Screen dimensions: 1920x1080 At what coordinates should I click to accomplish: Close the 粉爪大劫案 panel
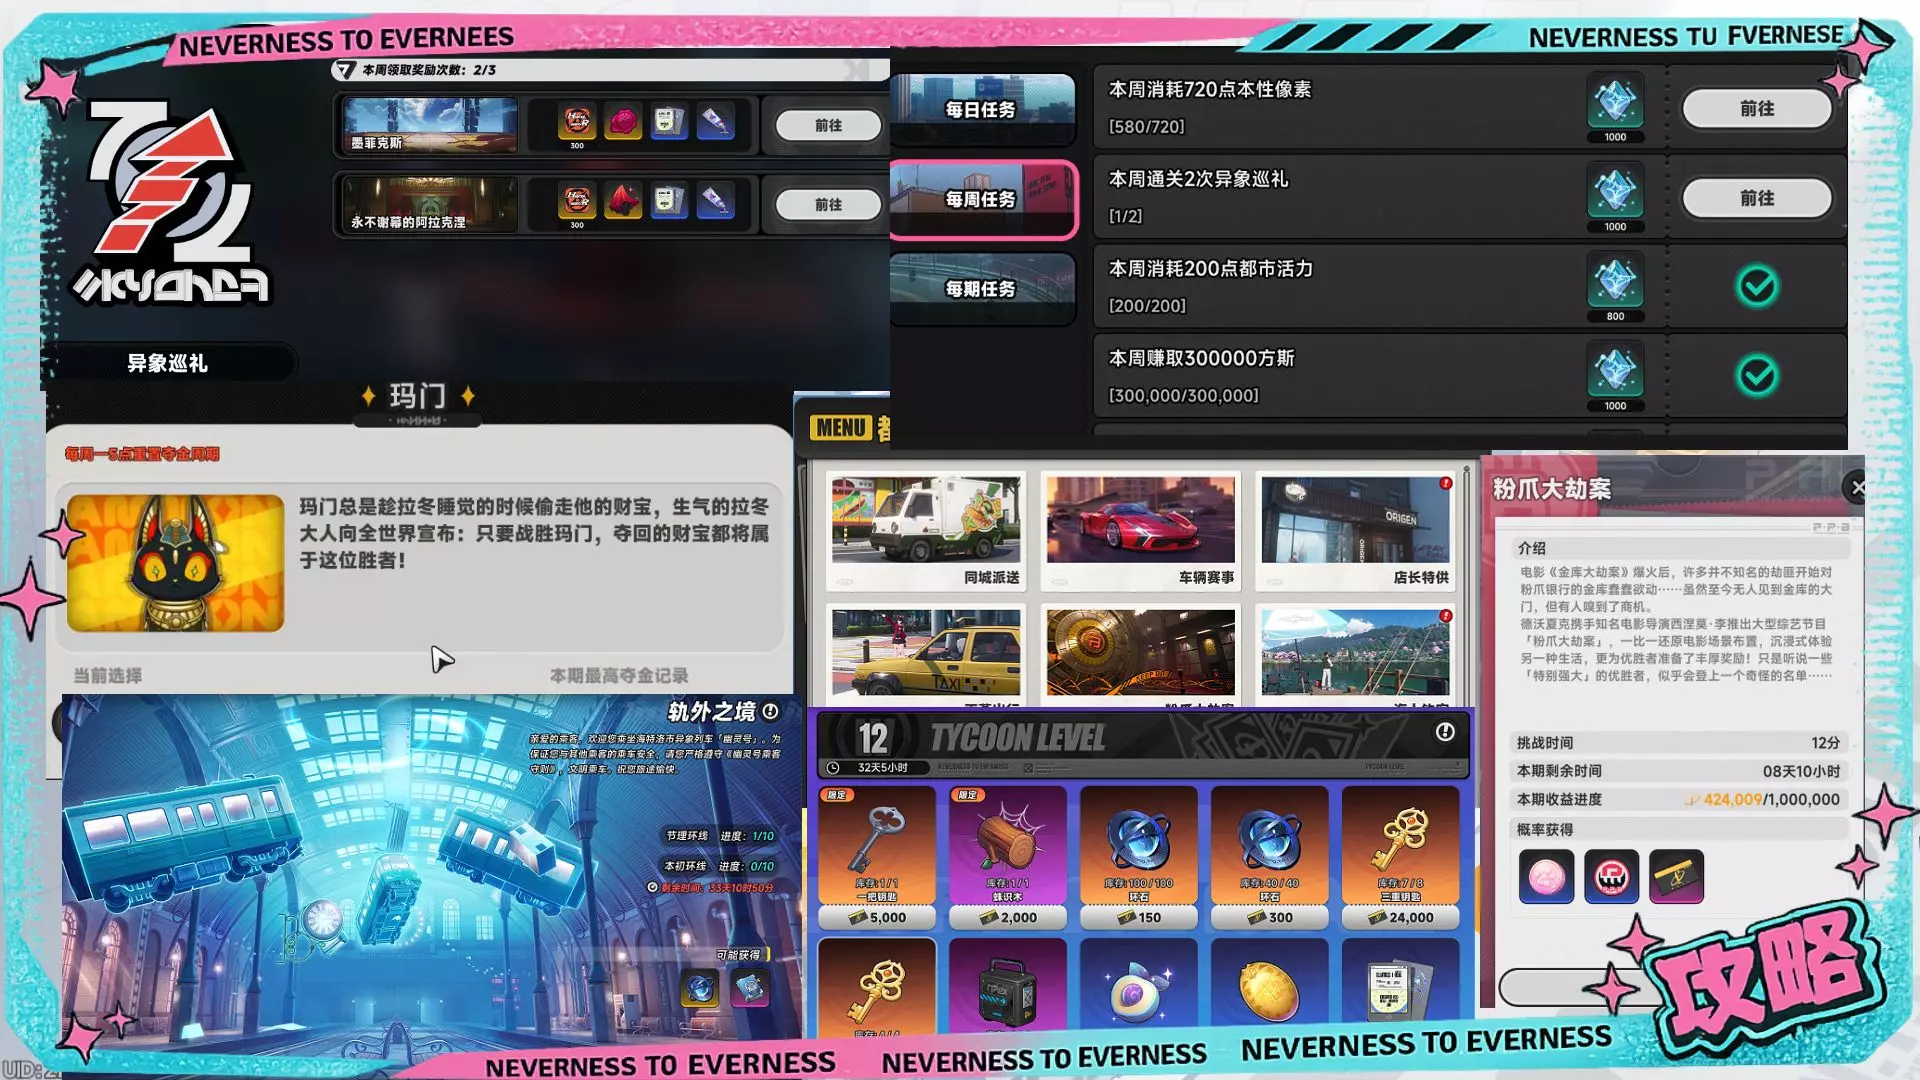pyautogui.click(x=1857, y=488)
